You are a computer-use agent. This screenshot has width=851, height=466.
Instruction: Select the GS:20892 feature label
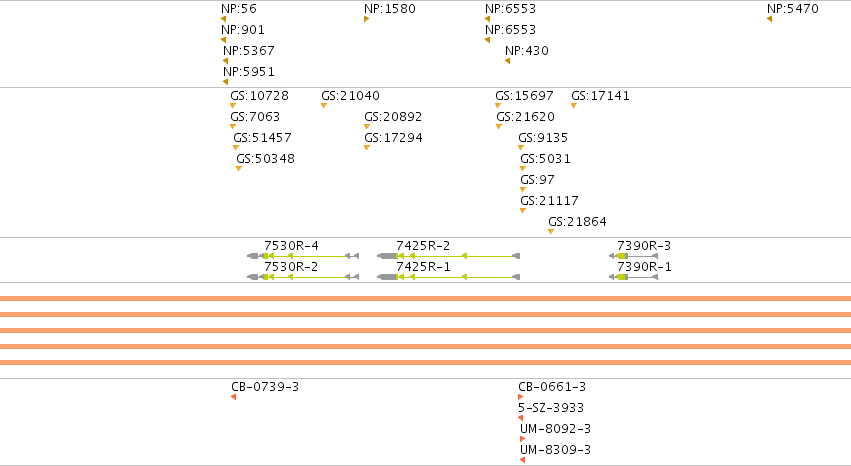pos(393,117)
